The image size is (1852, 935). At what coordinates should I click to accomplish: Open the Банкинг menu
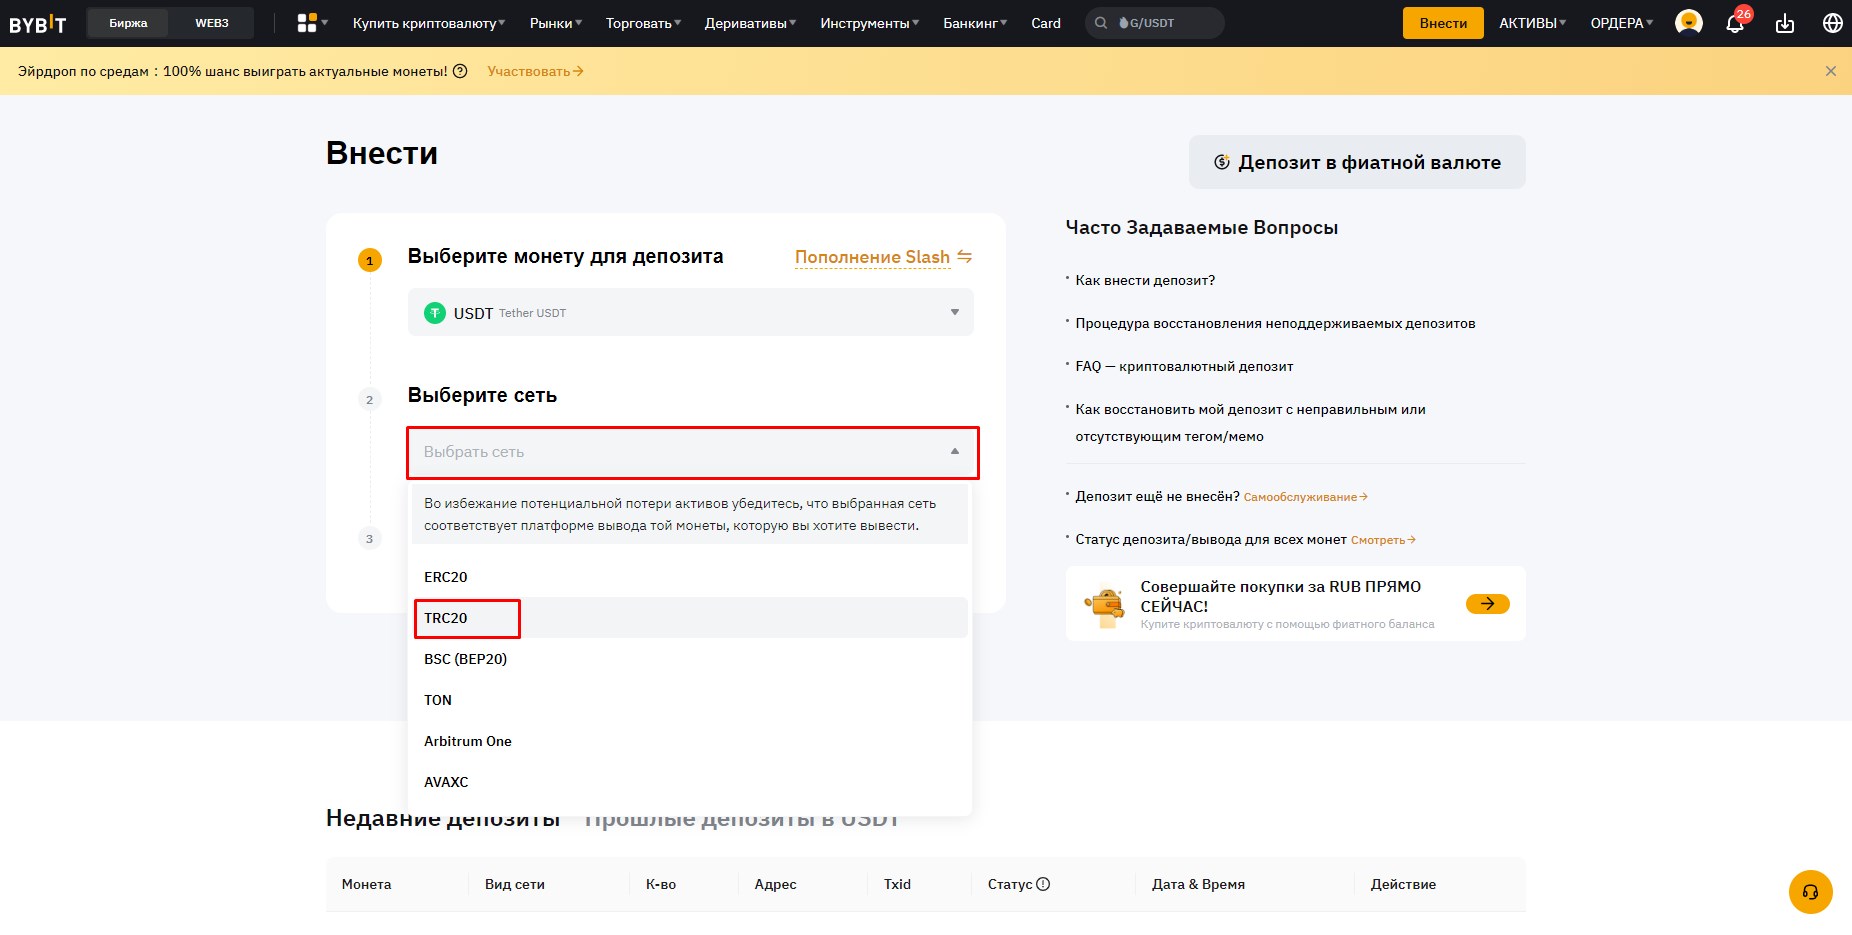(975, 23)
